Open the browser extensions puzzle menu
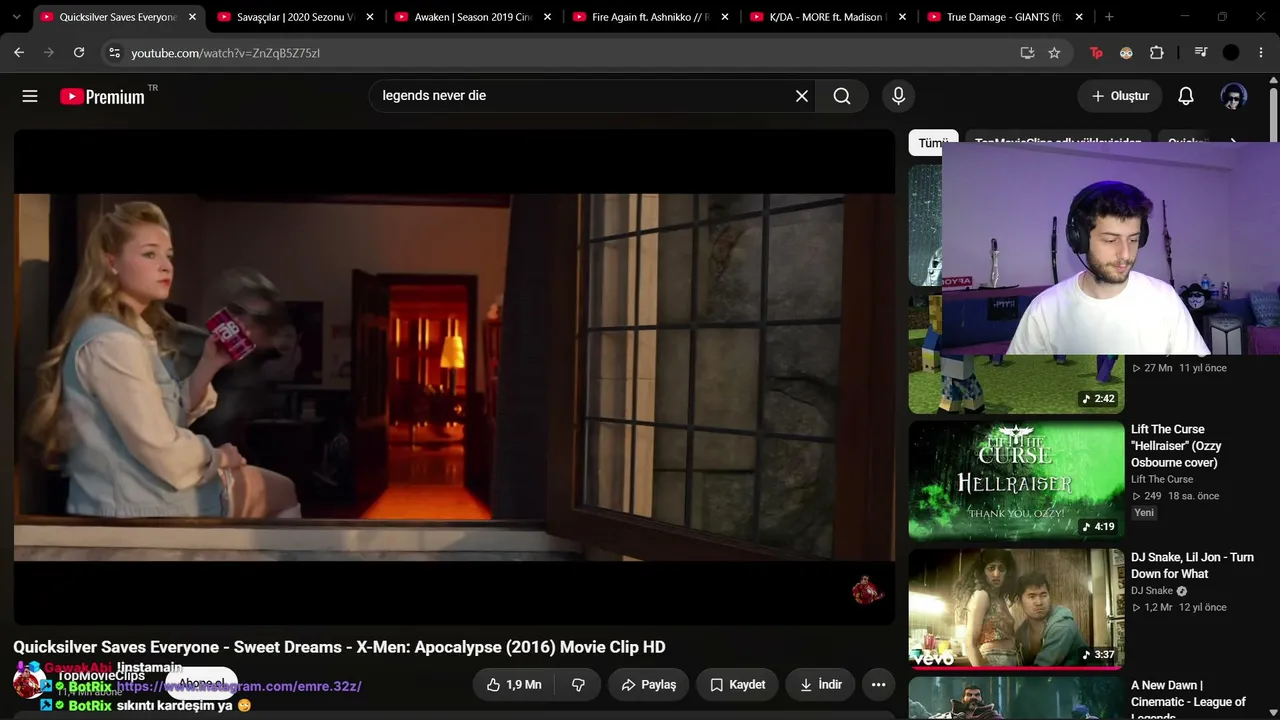The height and width of the screenshot is (720, 1280). coord(1157,53)
